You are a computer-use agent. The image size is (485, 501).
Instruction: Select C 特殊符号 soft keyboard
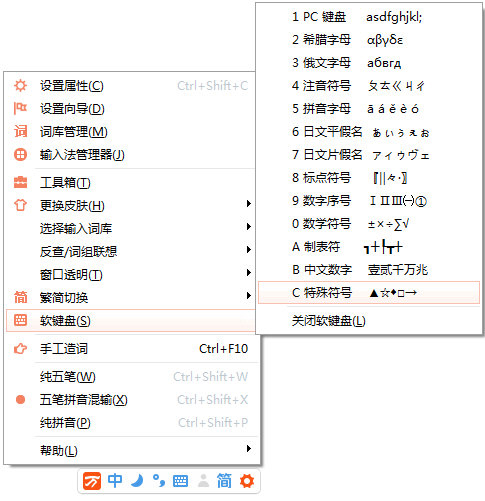pyautogui.click(x=369, y=293)
